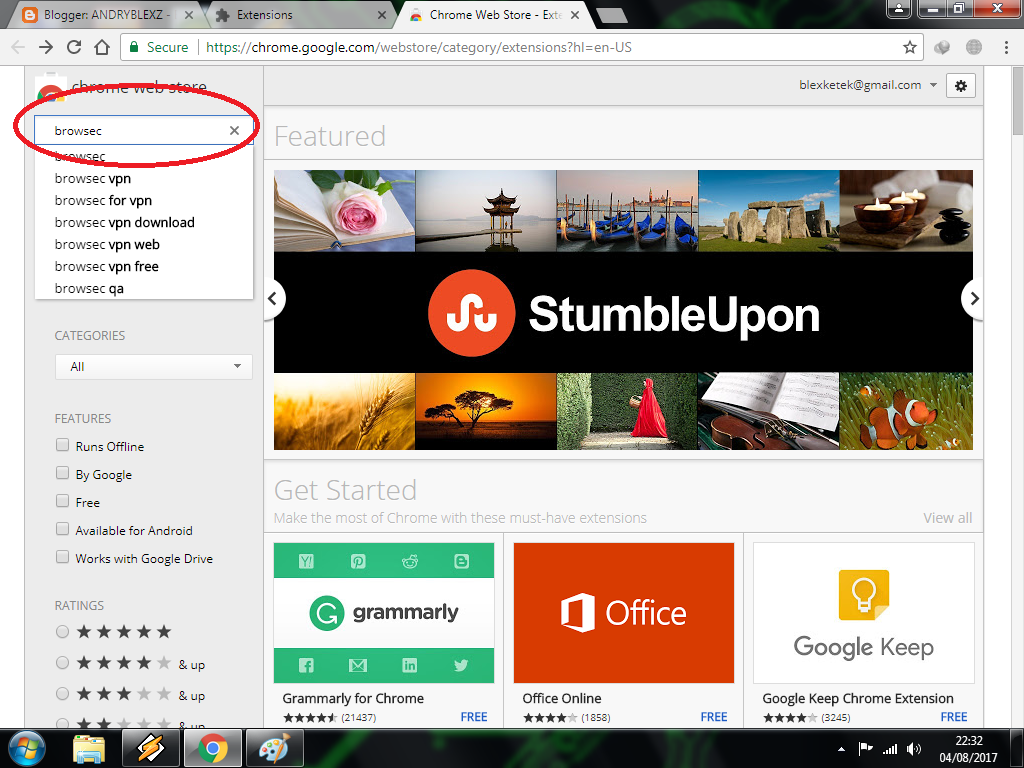The height and width of the screenshot is (768, 1024).
Task: Reload the Chrome Web Store page
Action: pos(74,47)
